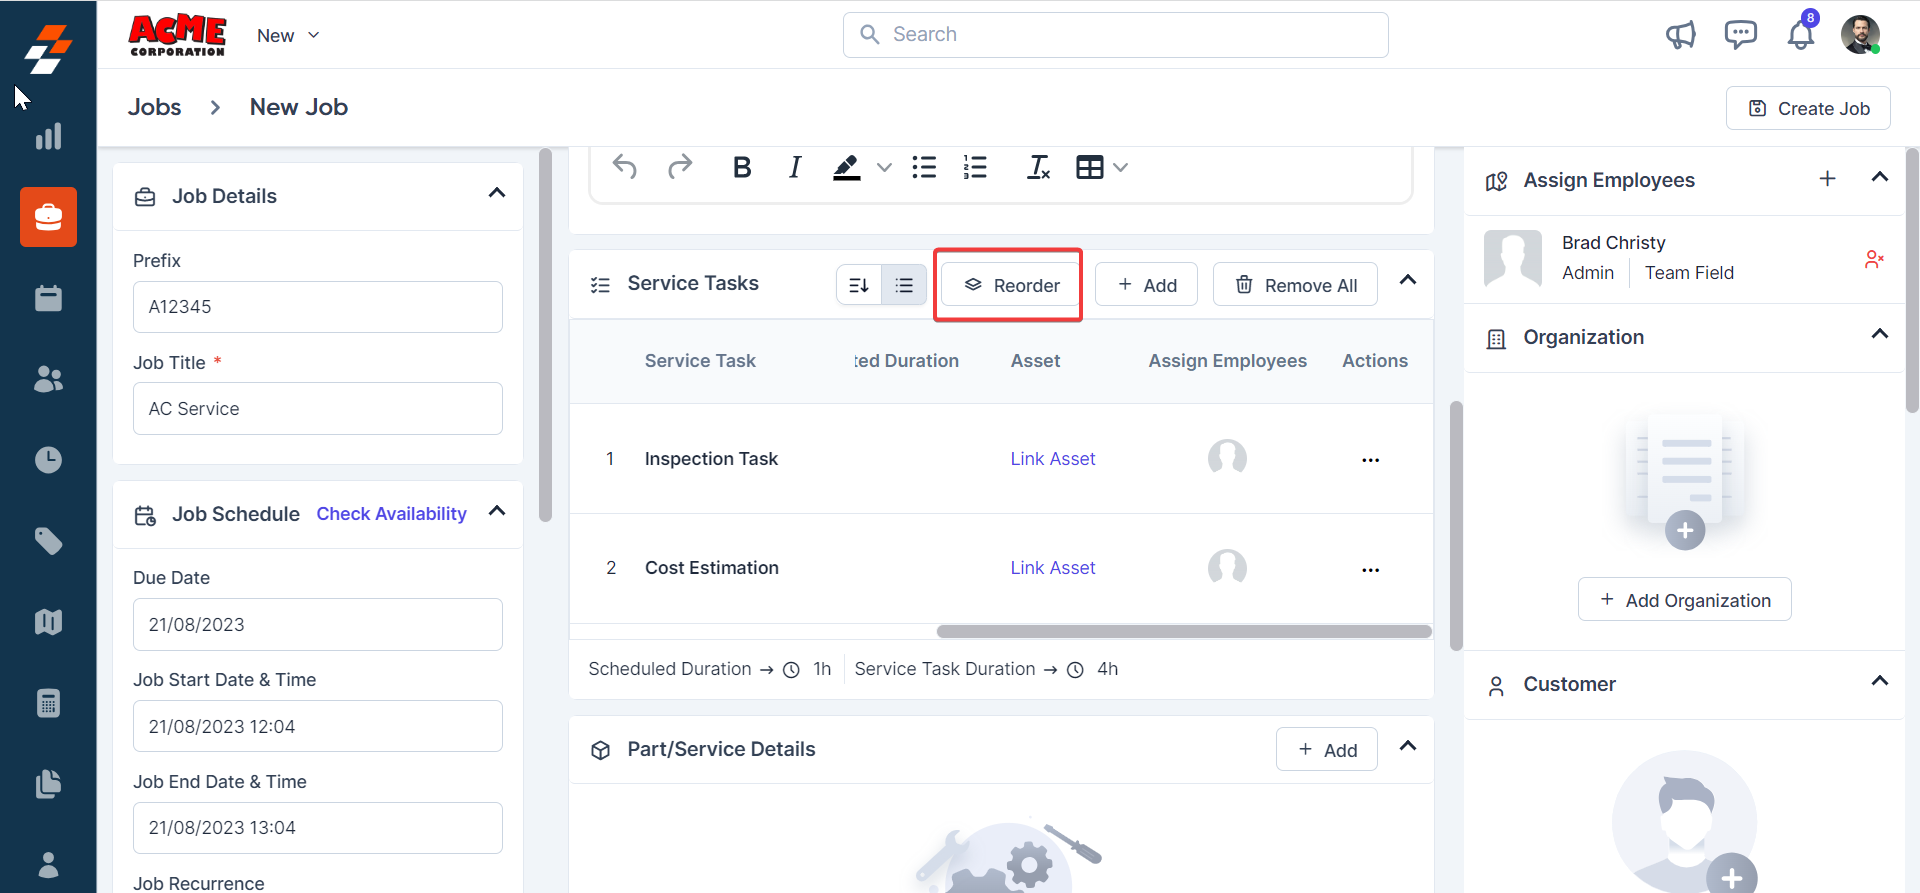Viewport: 1920px width, 893px height.
Task: Click Check Availability link
Action: [392, 514]
